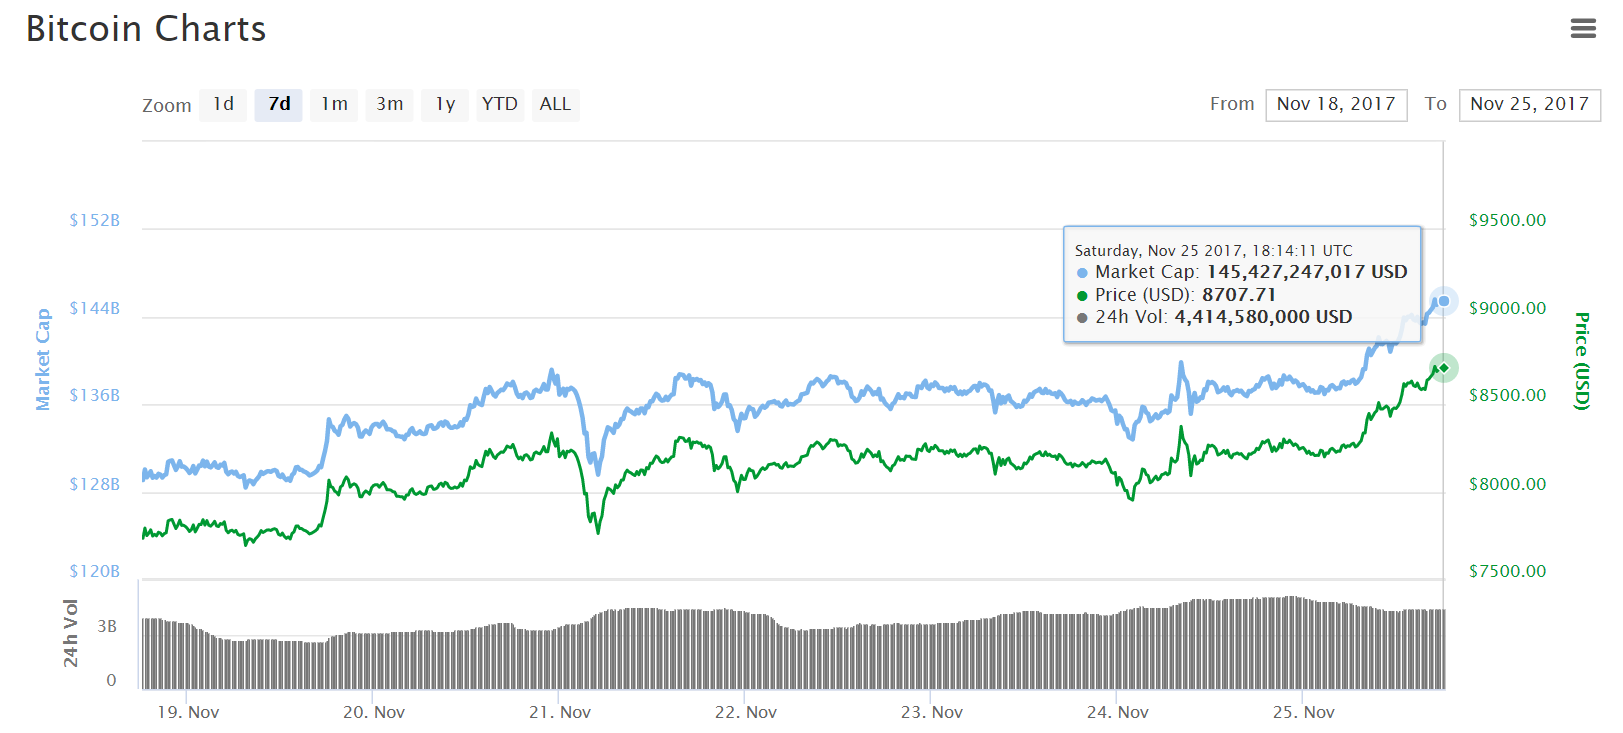Select the 1m zoom button

tap(334, 104)
